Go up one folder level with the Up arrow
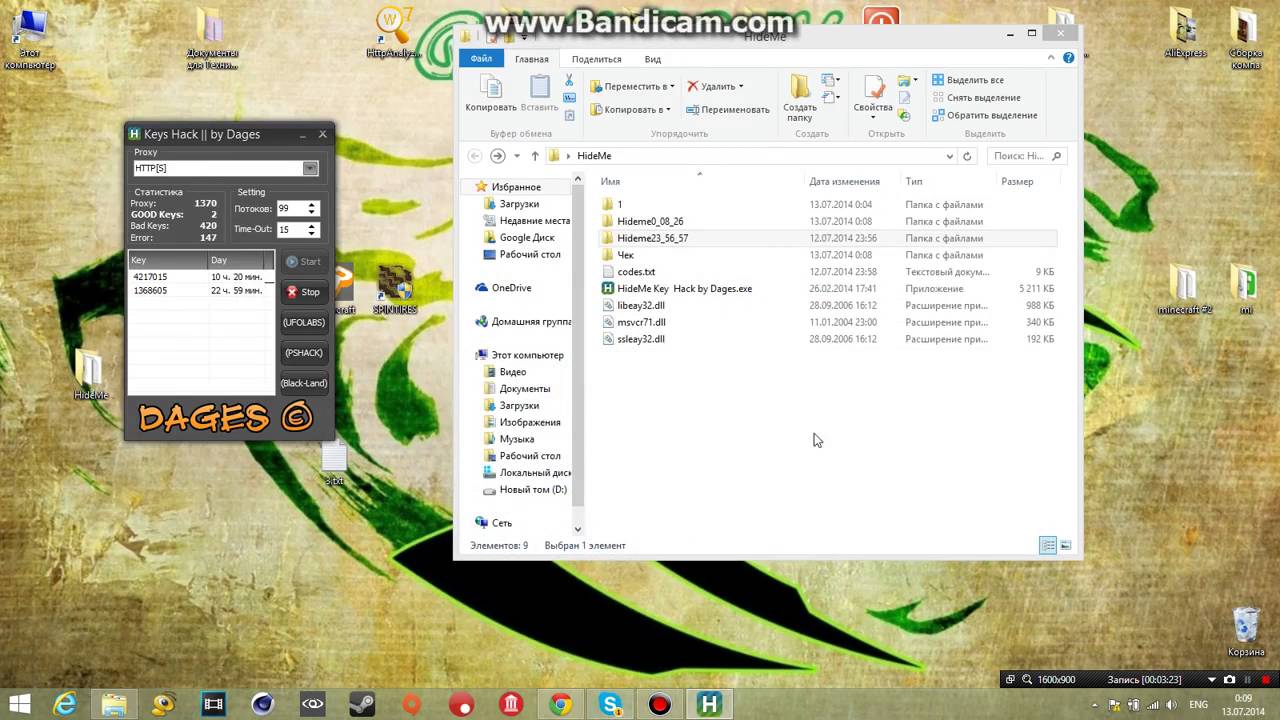Viewport: 1280px width, 720px height. coord(535,156)
